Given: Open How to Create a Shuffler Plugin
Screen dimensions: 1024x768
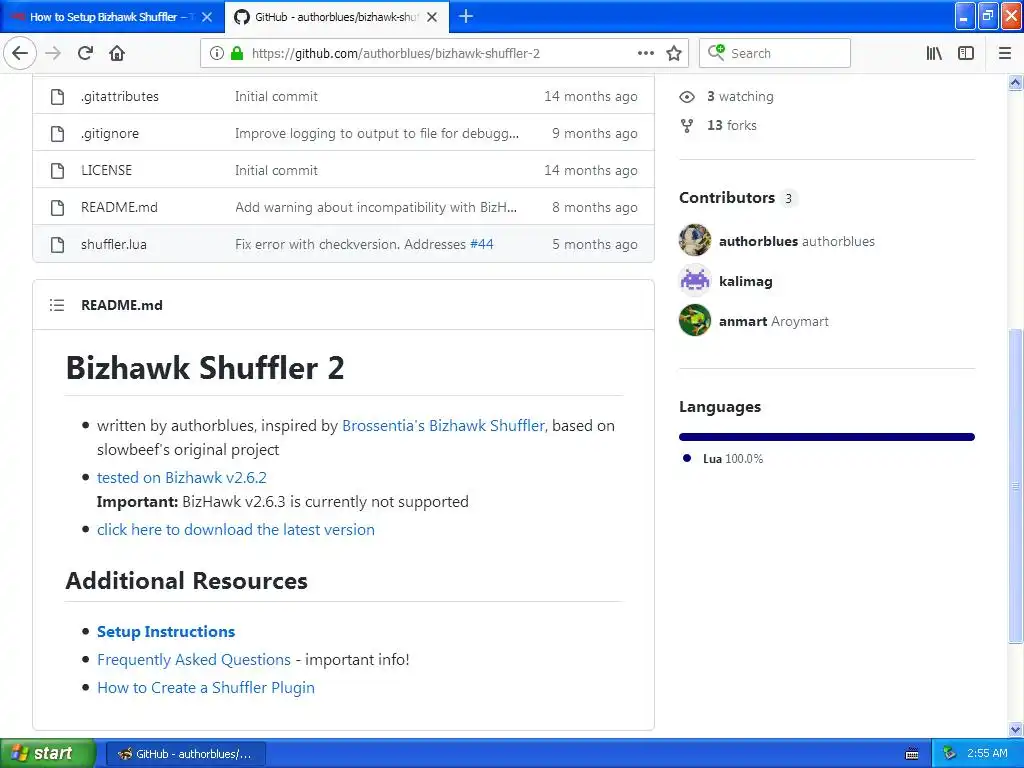Looking at the screenshot, I should click(x=206, y=688).
